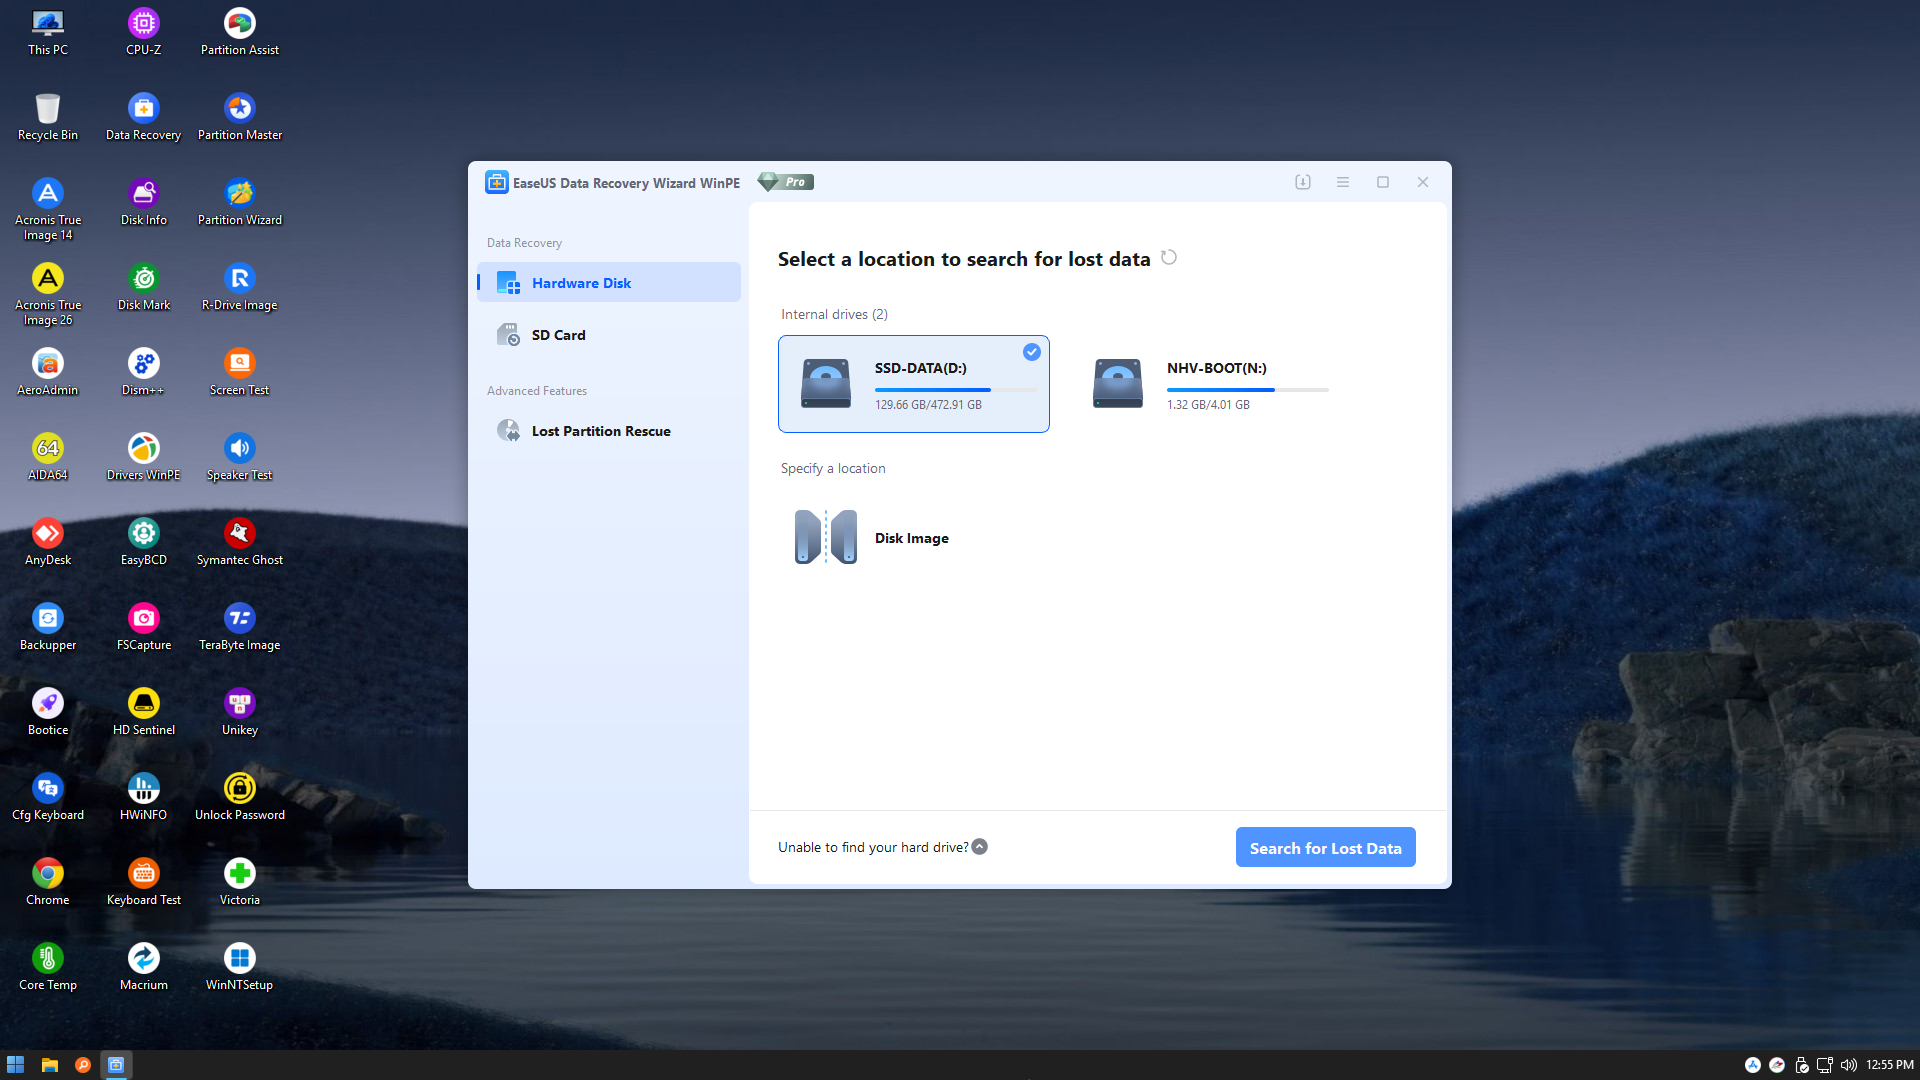The width and height of the screenshot is (1920, 1080).
Task: Select Unlock Password icon
Action: click(240, 798)
